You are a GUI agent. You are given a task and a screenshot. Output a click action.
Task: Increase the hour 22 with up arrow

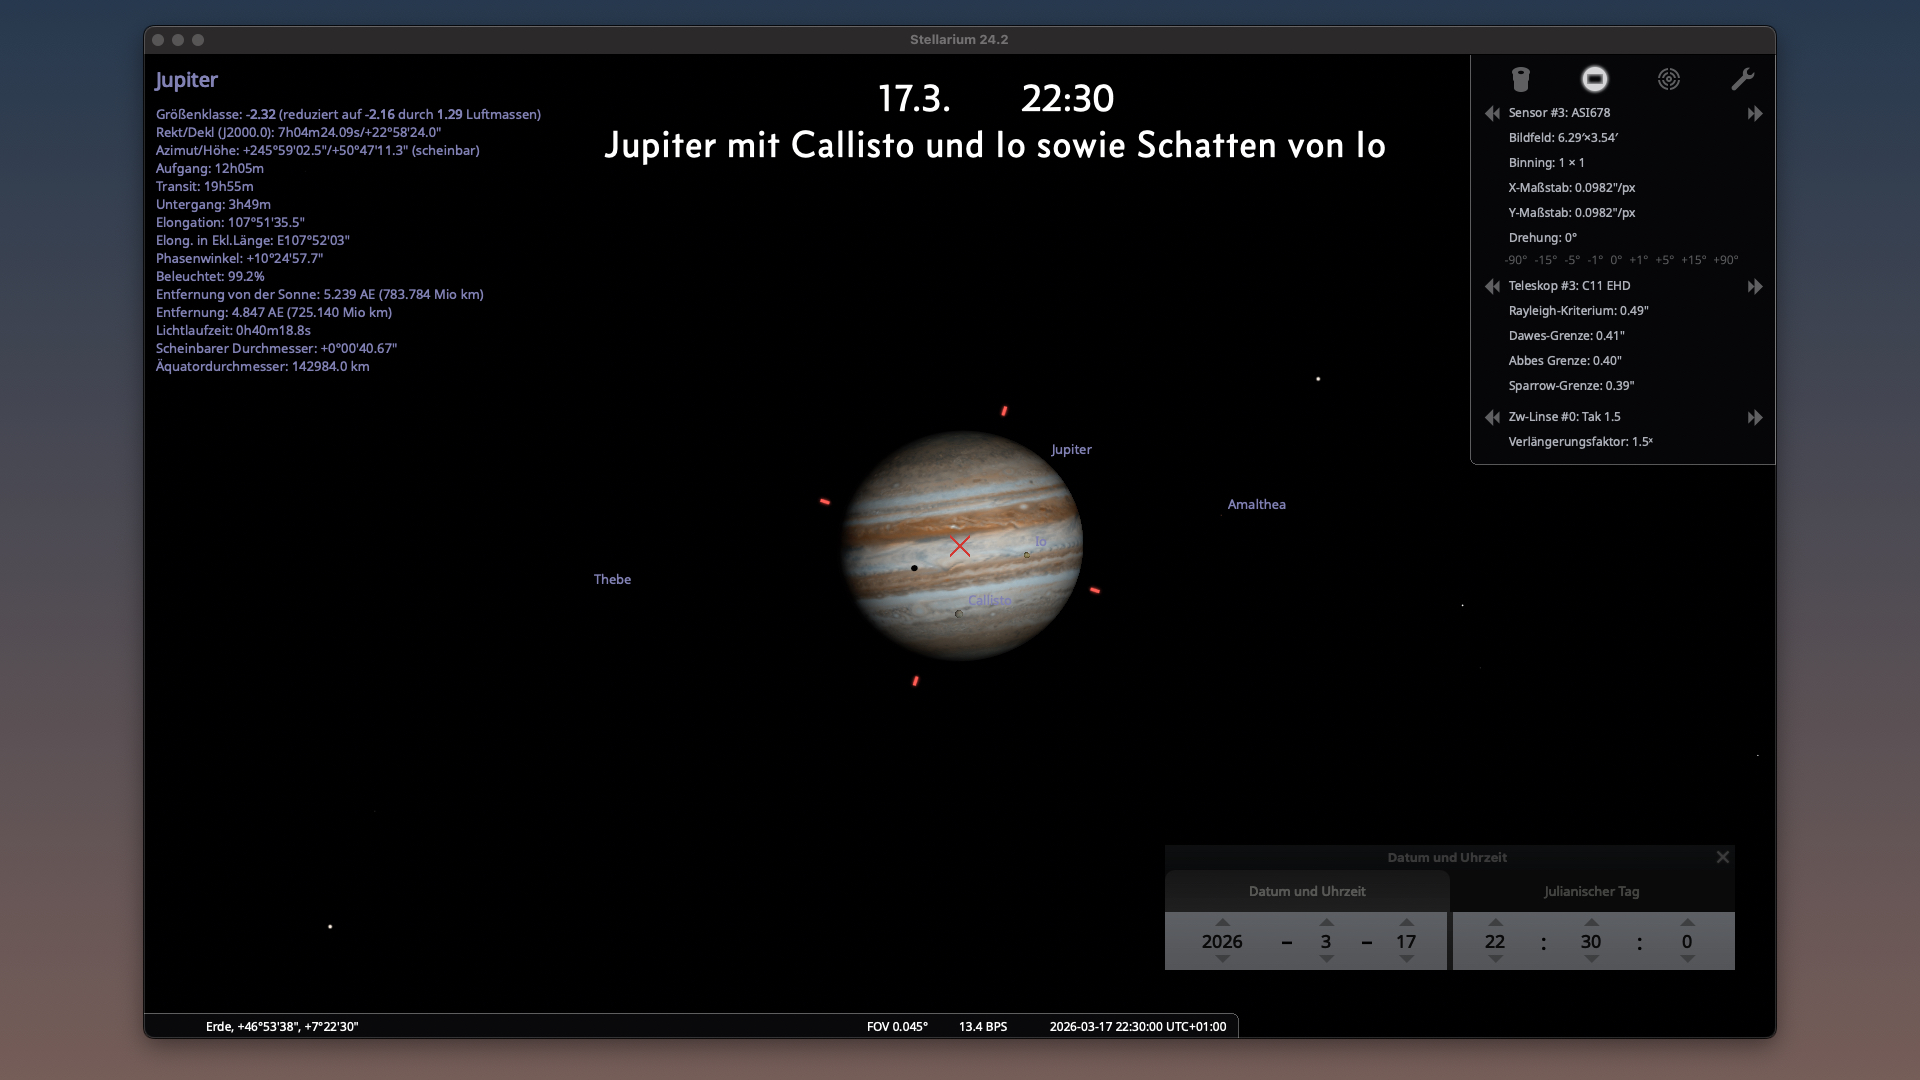point(1495,922)
